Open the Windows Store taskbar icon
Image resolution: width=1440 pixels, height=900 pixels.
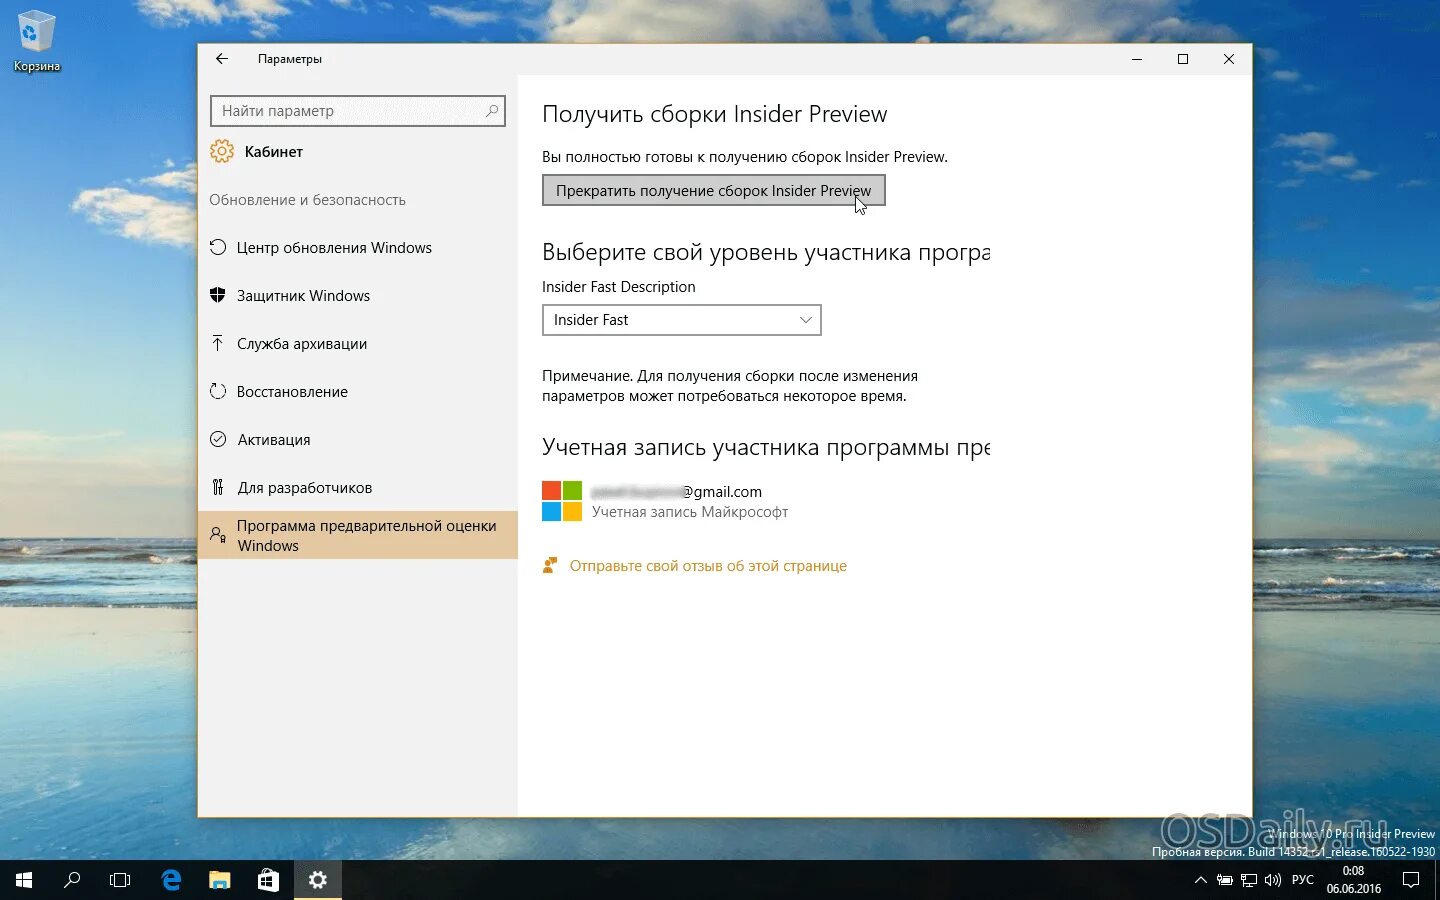click(268, 880)
